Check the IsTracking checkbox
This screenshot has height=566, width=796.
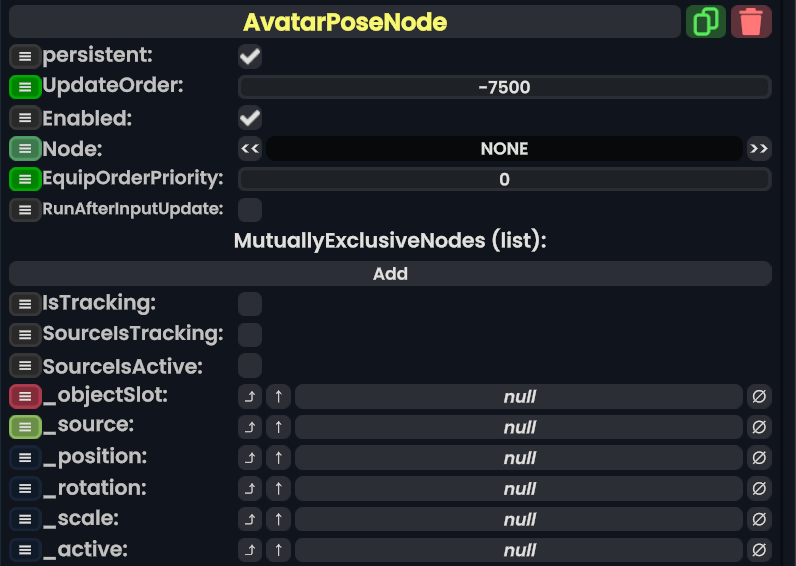point(250,304)
